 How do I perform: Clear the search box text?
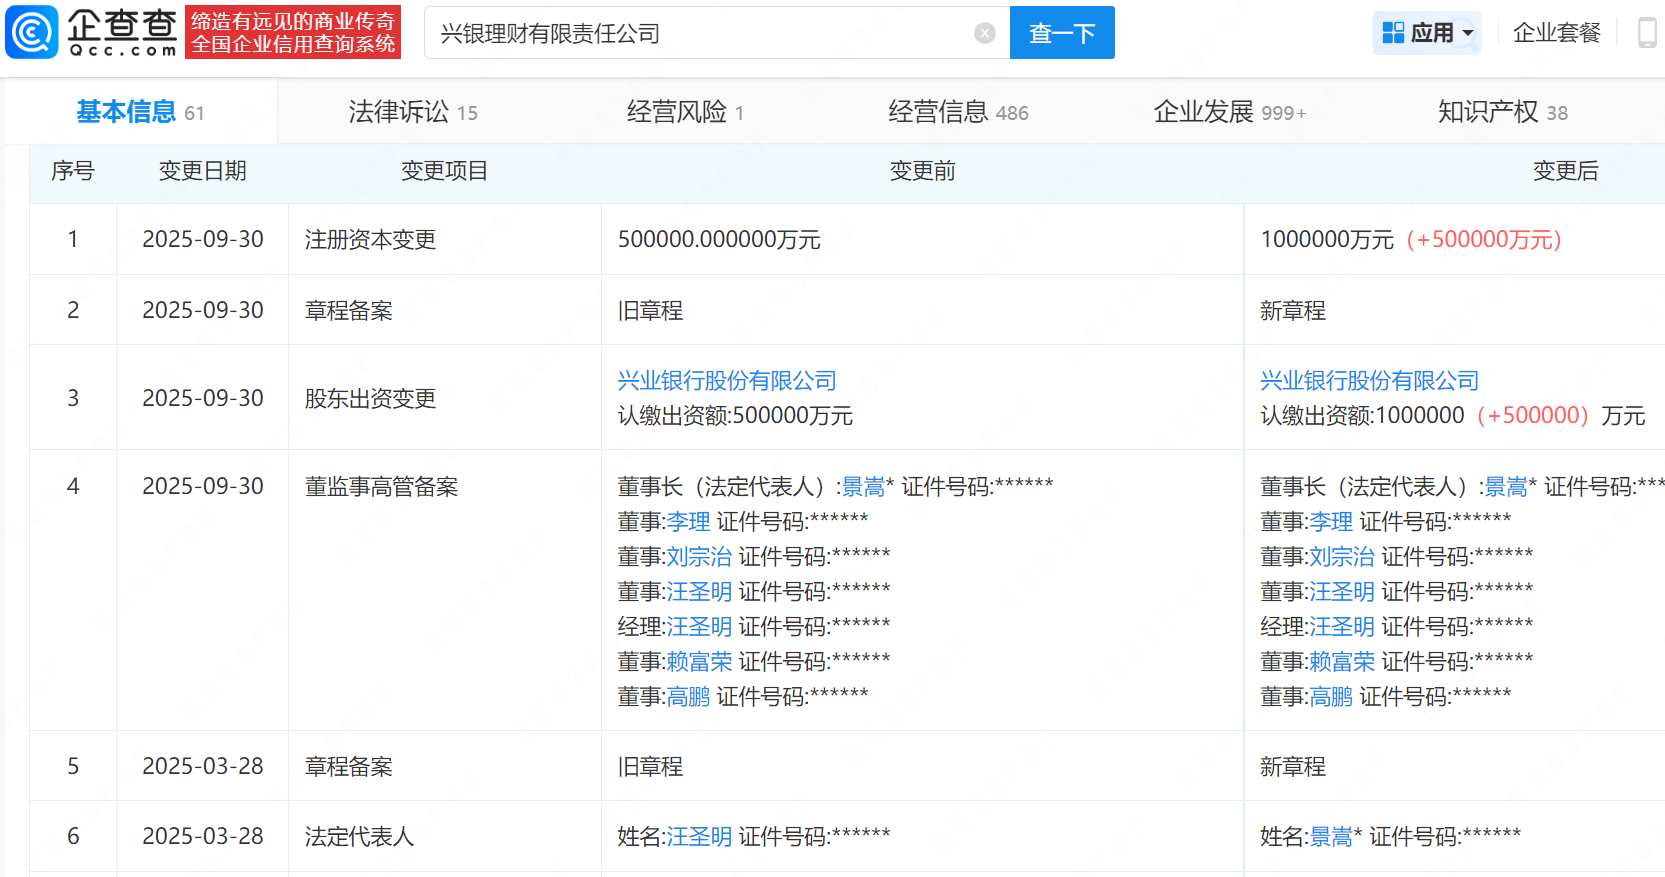click(x=984, y=33)
